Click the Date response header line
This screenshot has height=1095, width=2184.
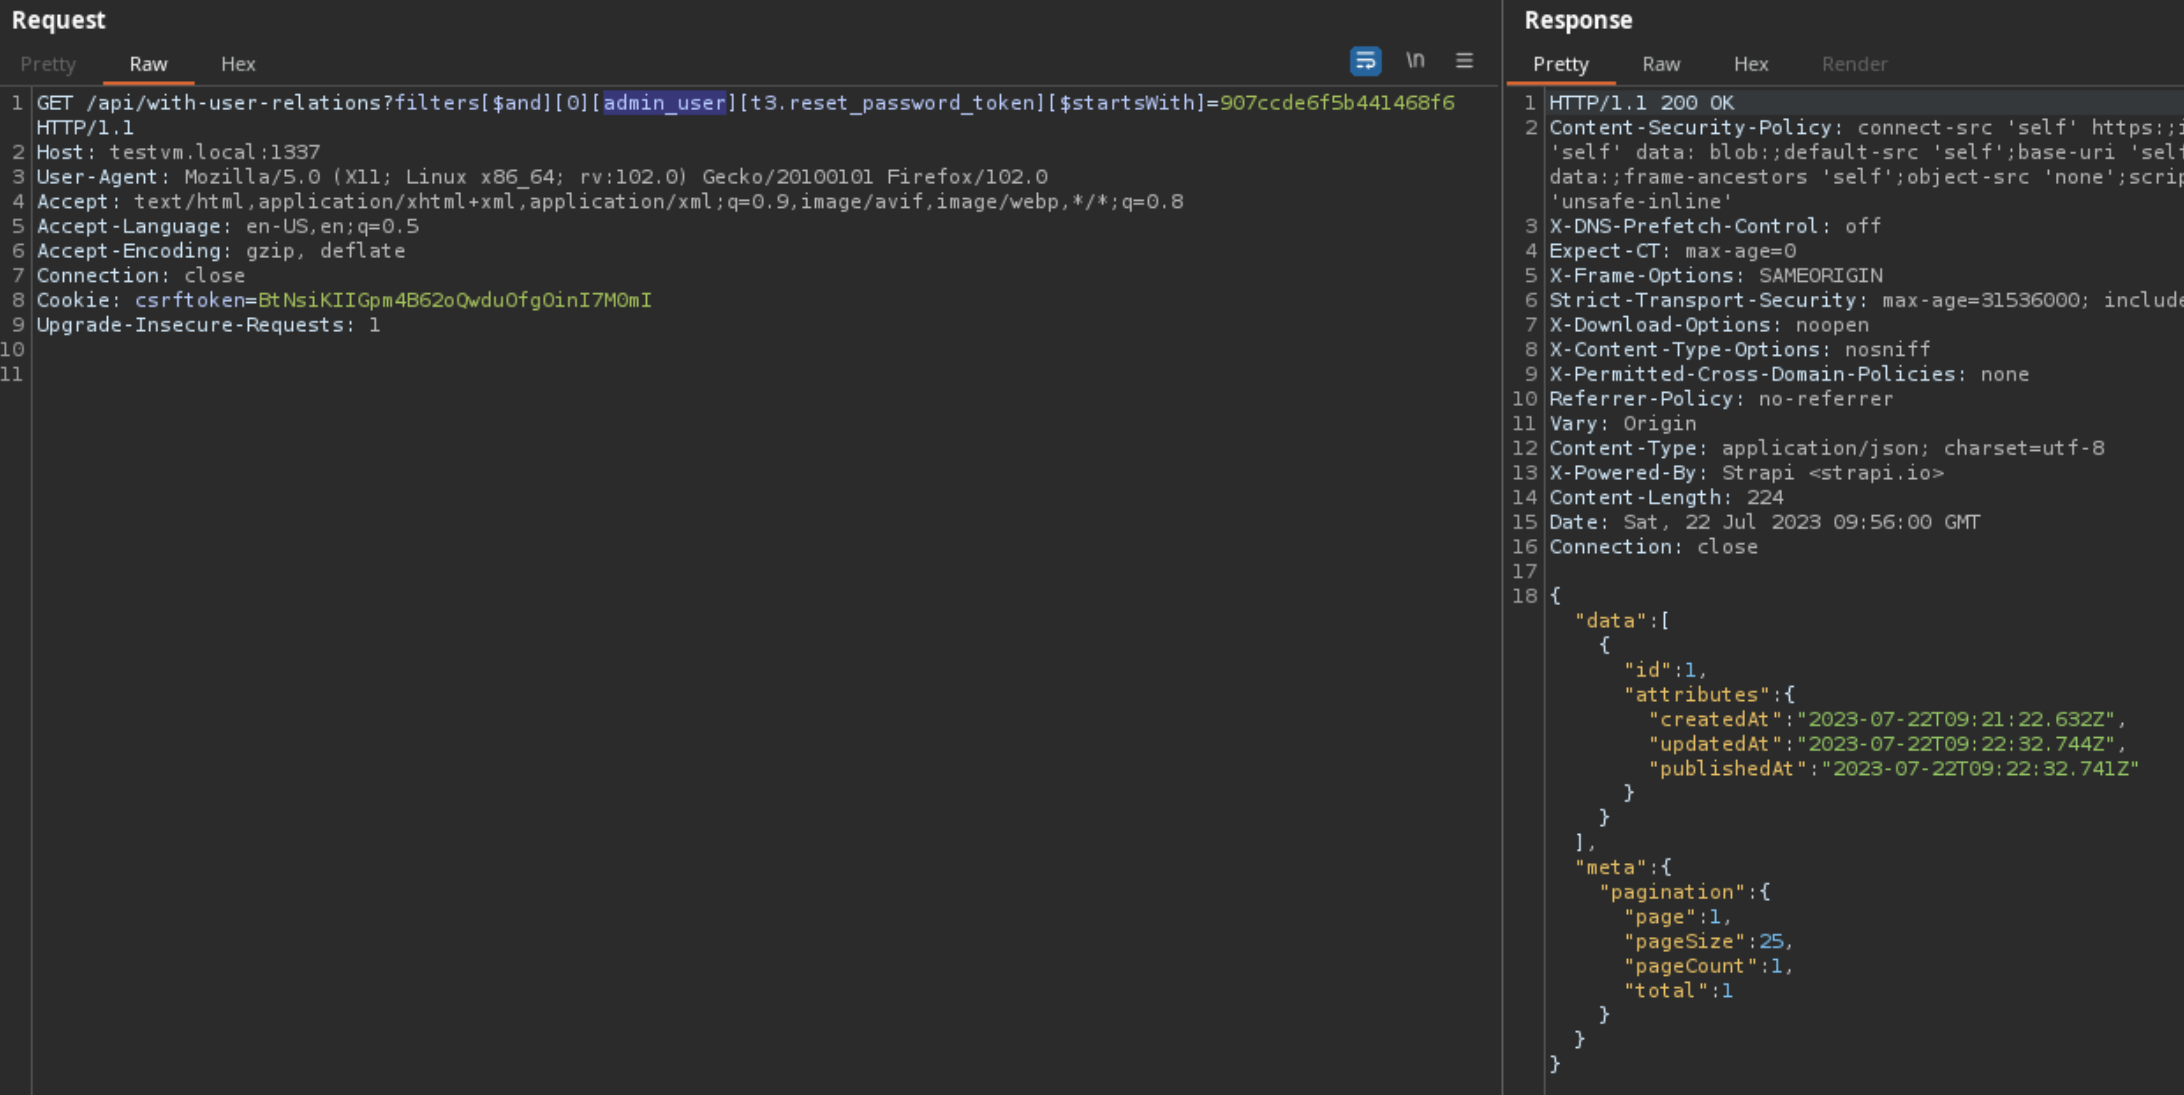point(1765,522)
